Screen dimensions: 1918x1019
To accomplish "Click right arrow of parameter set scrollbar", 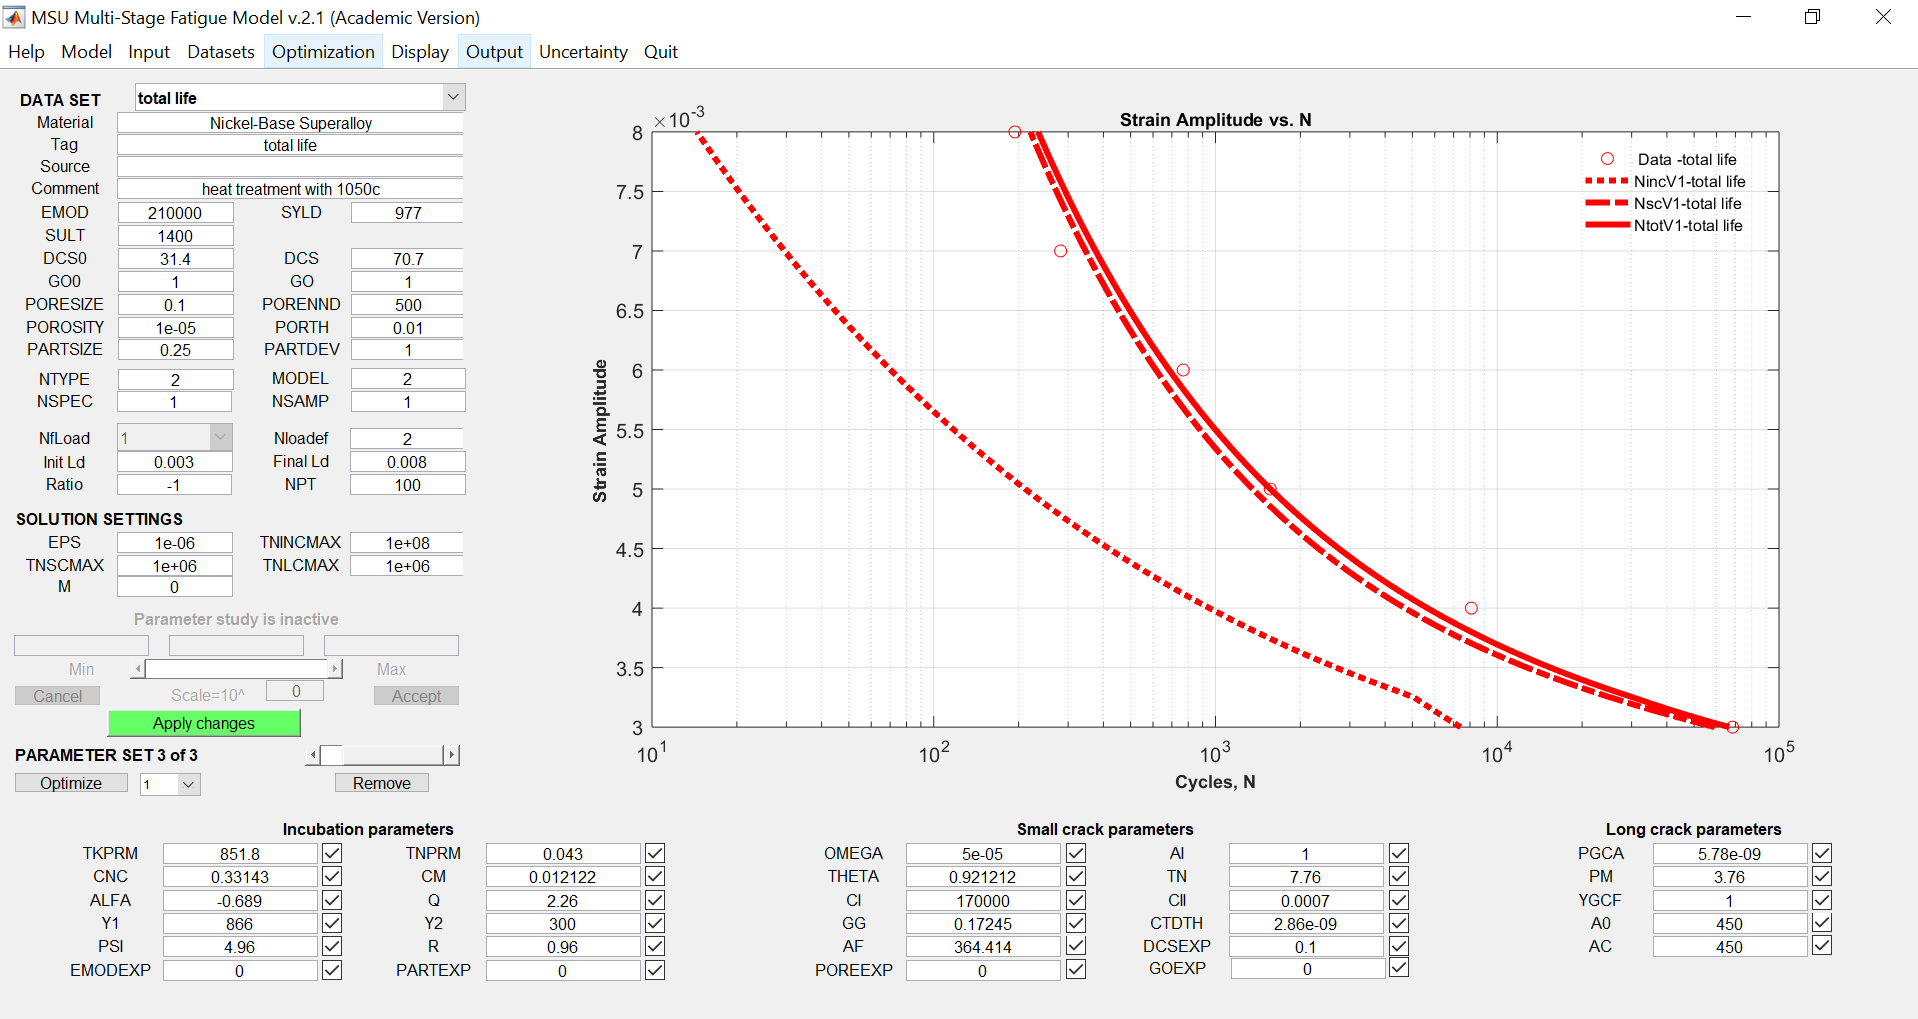I will [x=451, y=755].
